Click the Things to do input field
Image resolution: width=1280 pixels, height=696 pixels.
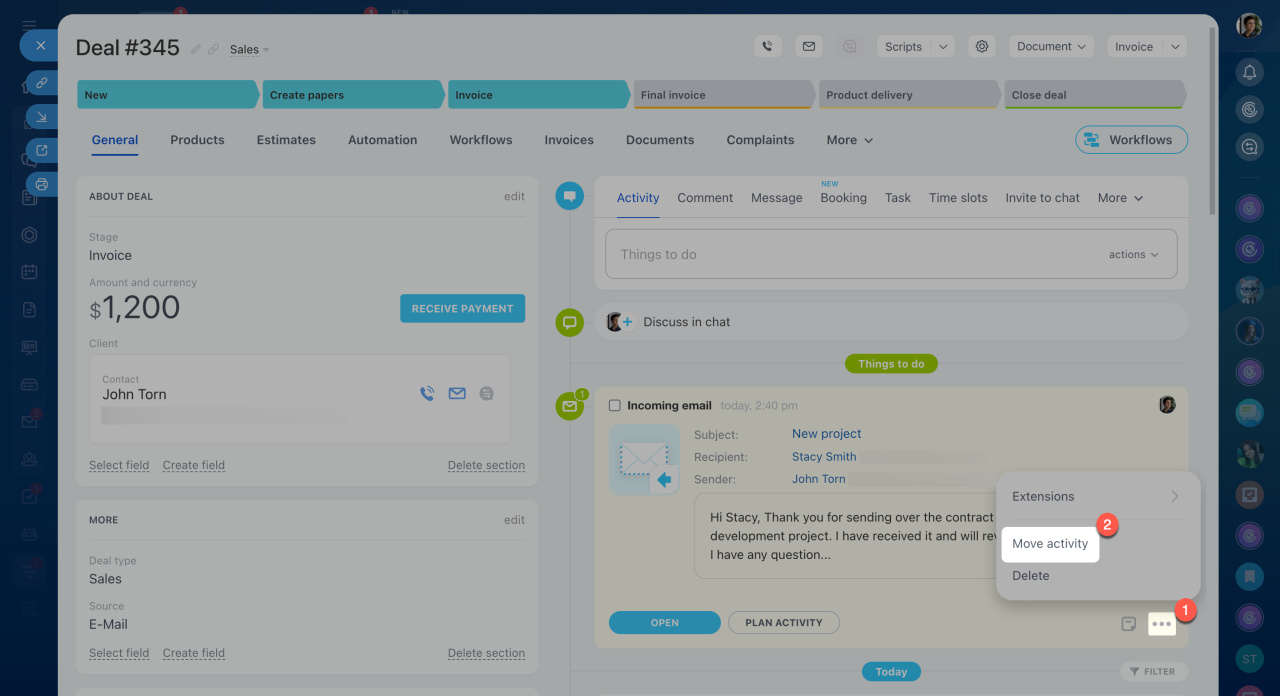[850, 255]
